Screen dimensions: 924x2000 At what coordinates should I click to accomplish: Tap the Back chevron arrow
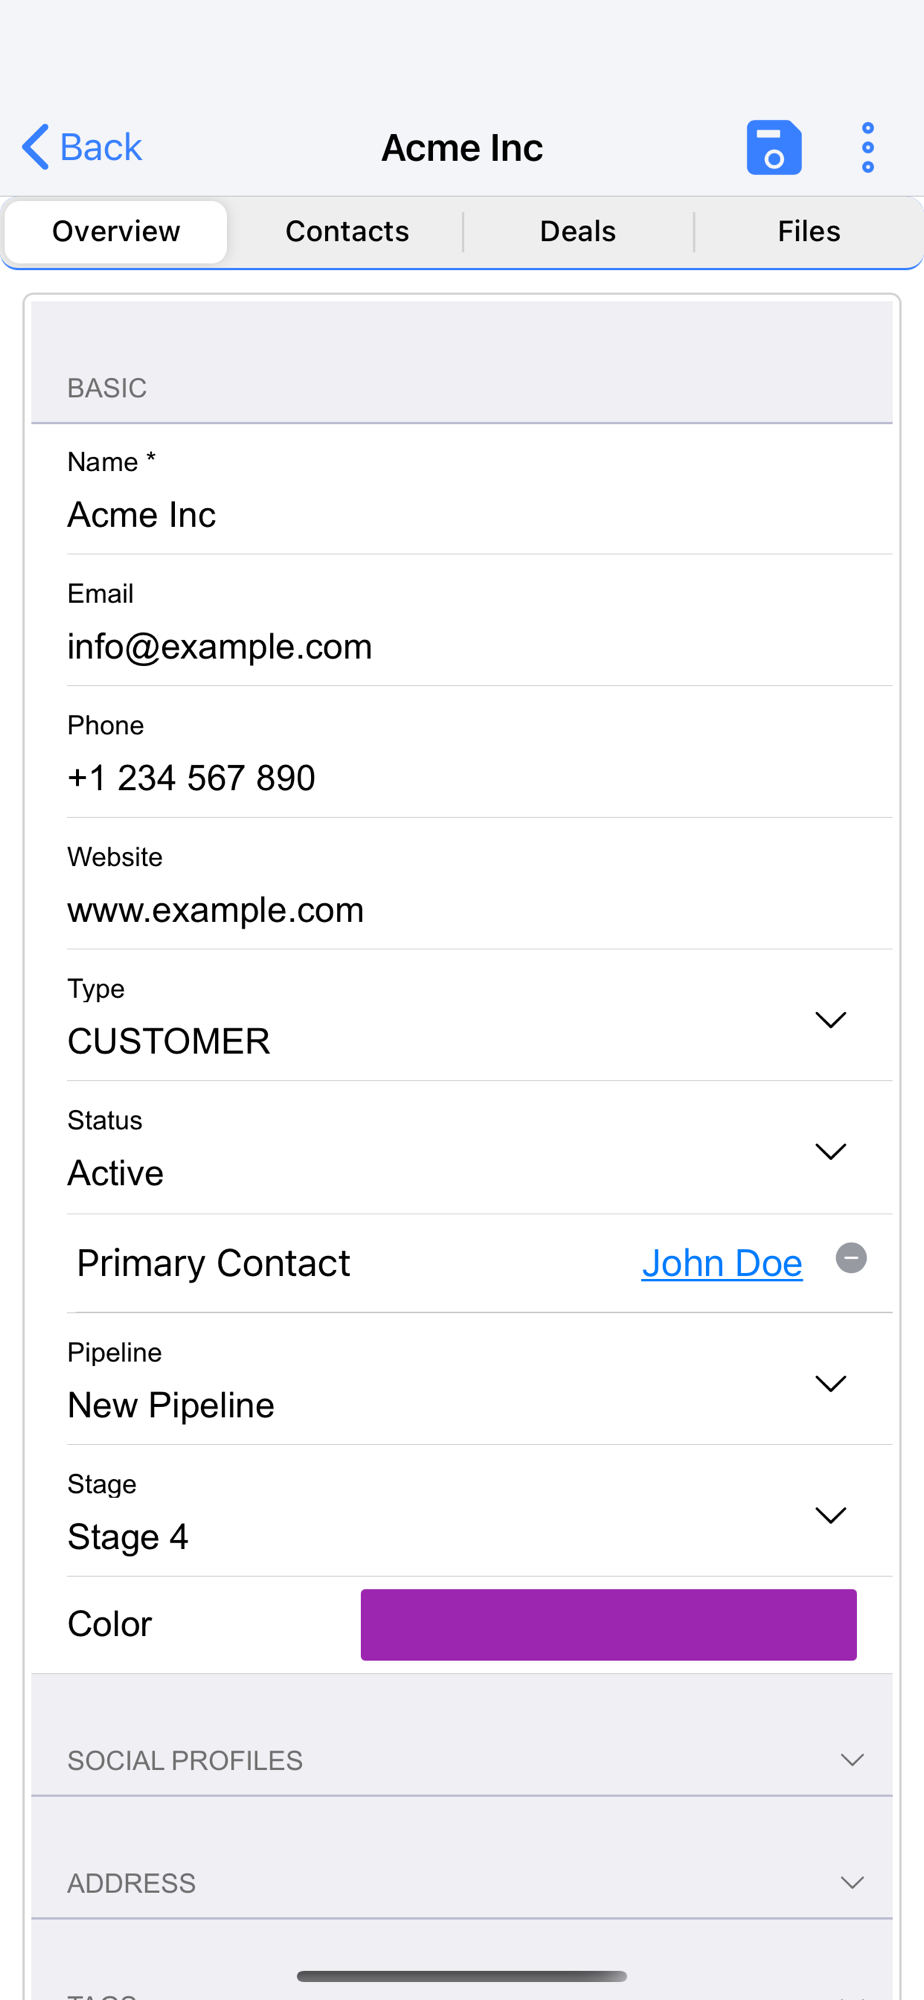click(35, 147)
